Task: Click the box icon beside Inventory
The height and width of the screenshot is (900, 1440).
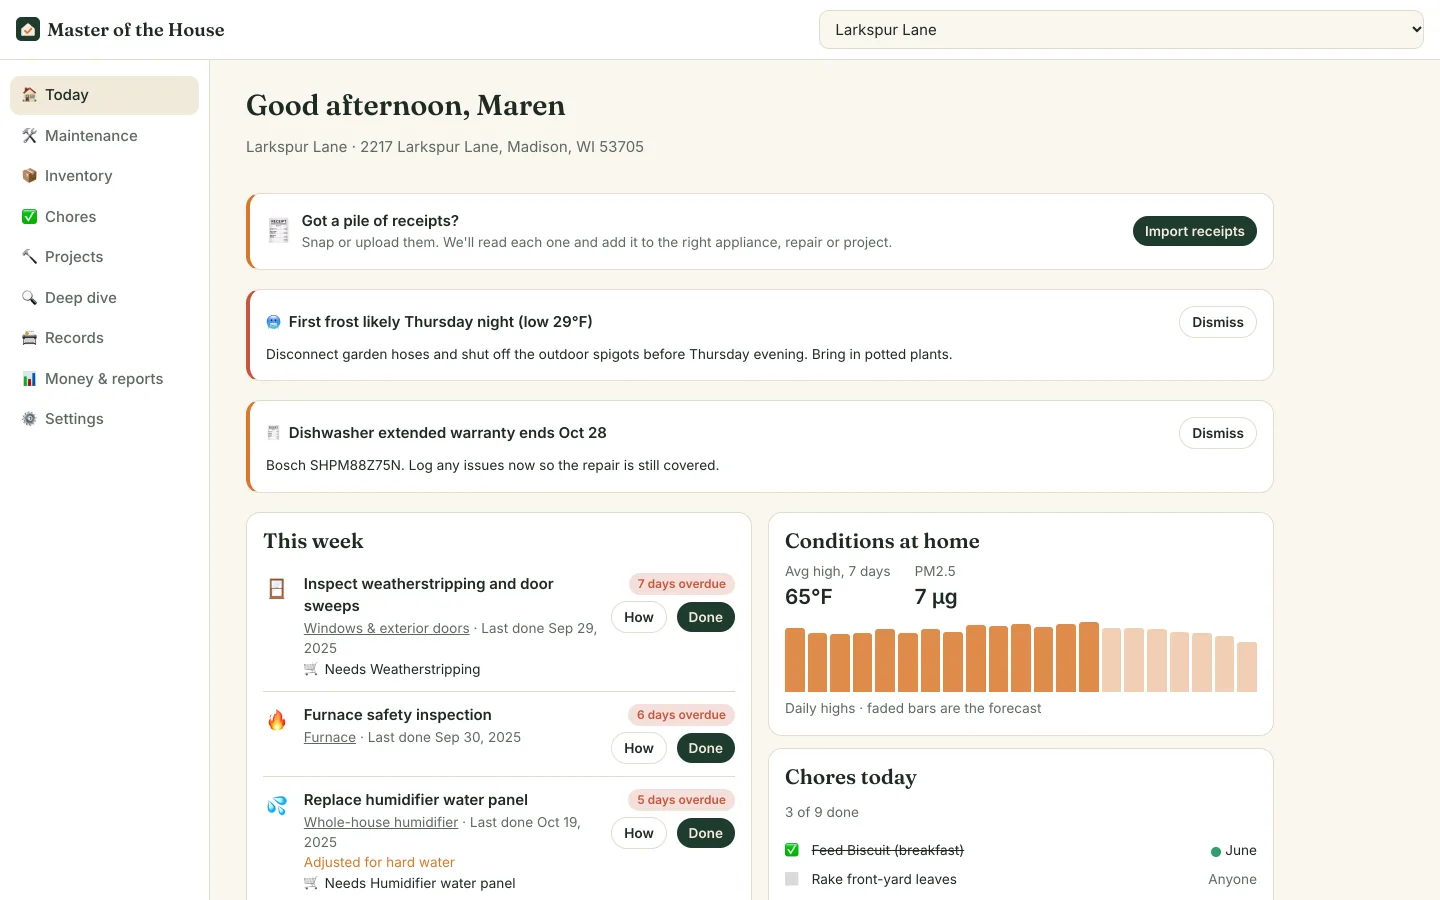Action: [x=30, y=176]
